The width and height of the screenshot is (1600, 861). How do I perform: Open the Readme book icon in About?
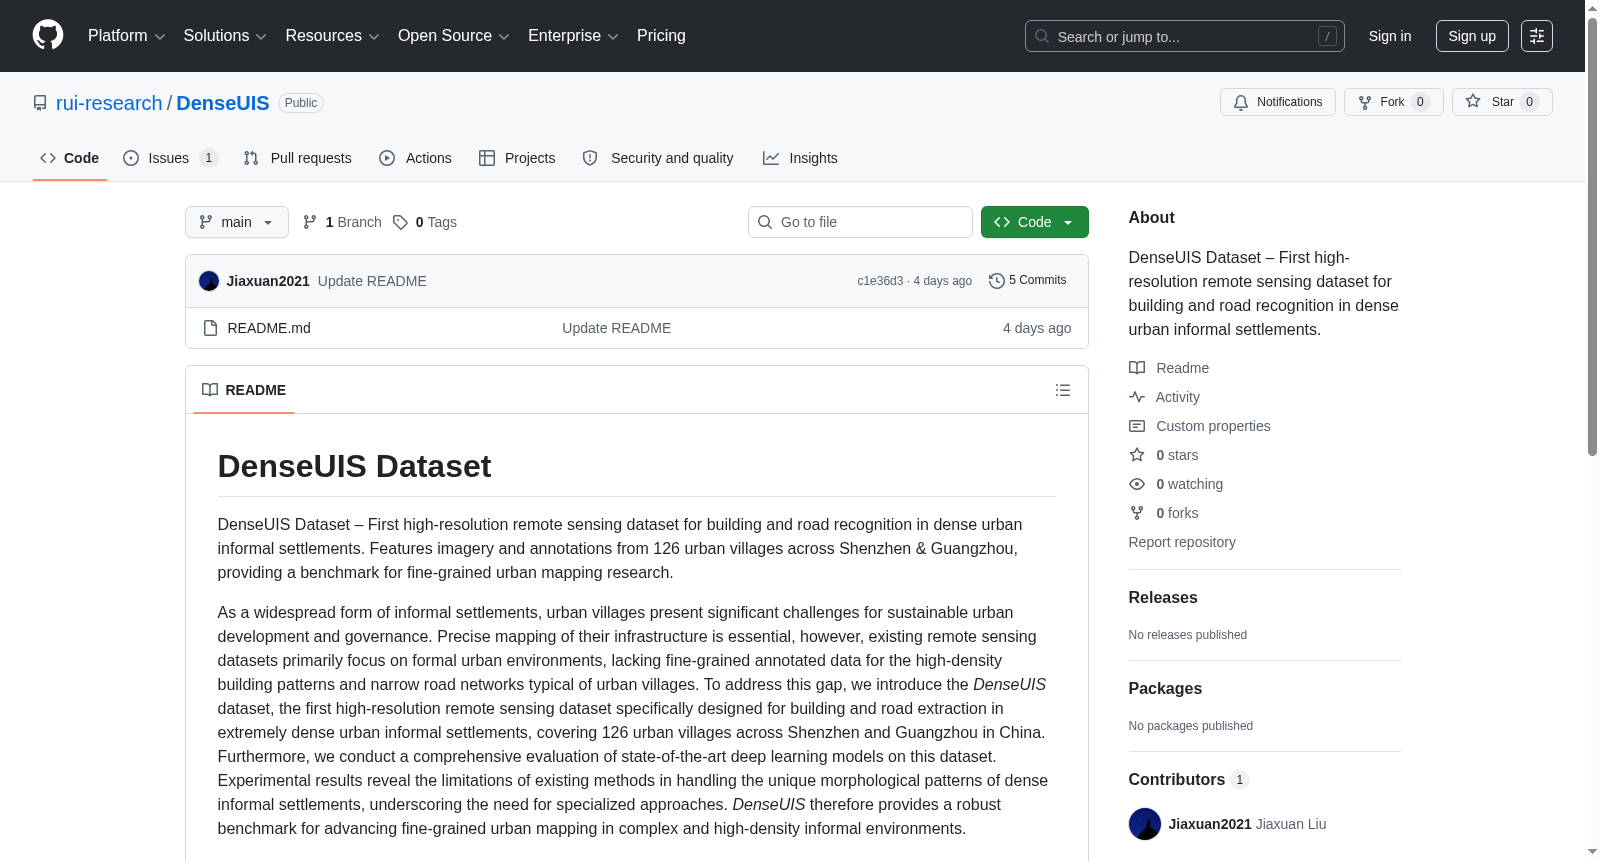1137,368
